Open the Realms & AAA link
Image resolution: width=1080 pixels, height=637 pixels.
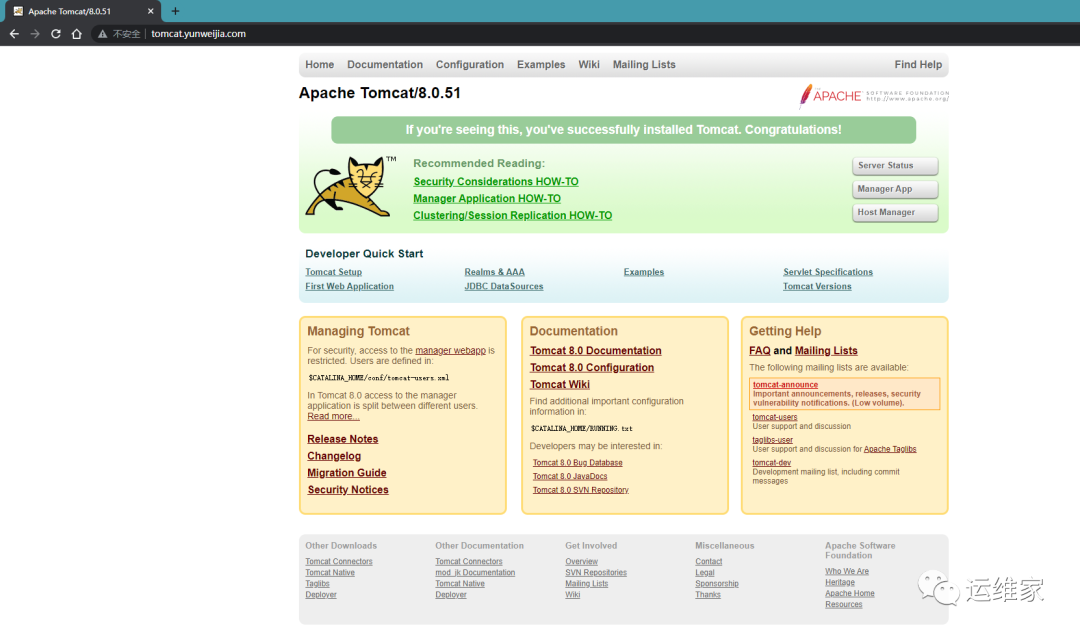[495, 272]
